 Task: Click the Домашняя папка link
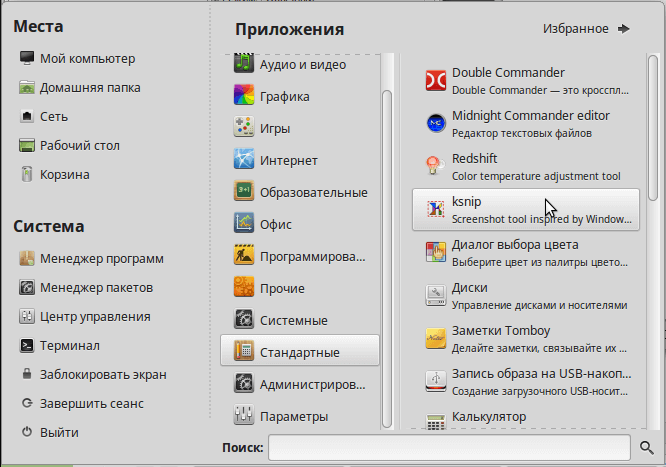click(90, 88)
